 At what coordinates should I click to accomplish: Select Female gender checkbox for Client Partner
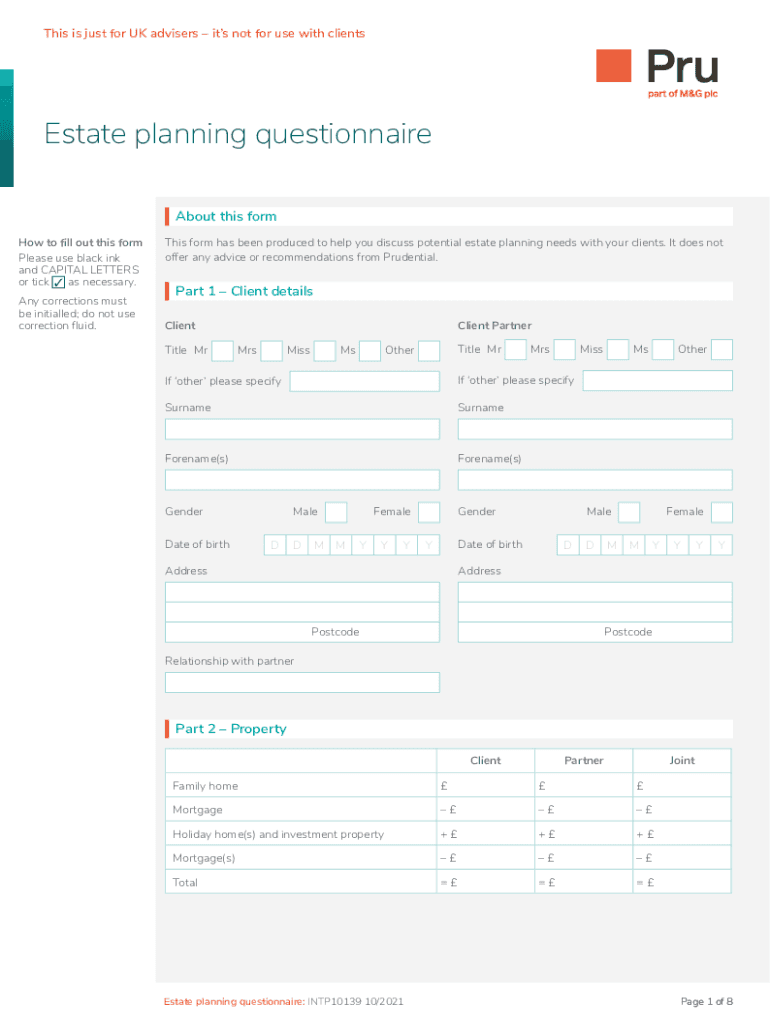pos(721,512)
